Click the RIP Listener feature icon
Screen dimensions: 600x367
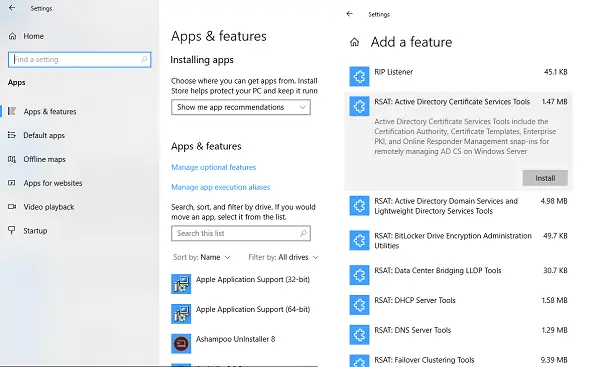pyautogui.click(x=359, y=76)
